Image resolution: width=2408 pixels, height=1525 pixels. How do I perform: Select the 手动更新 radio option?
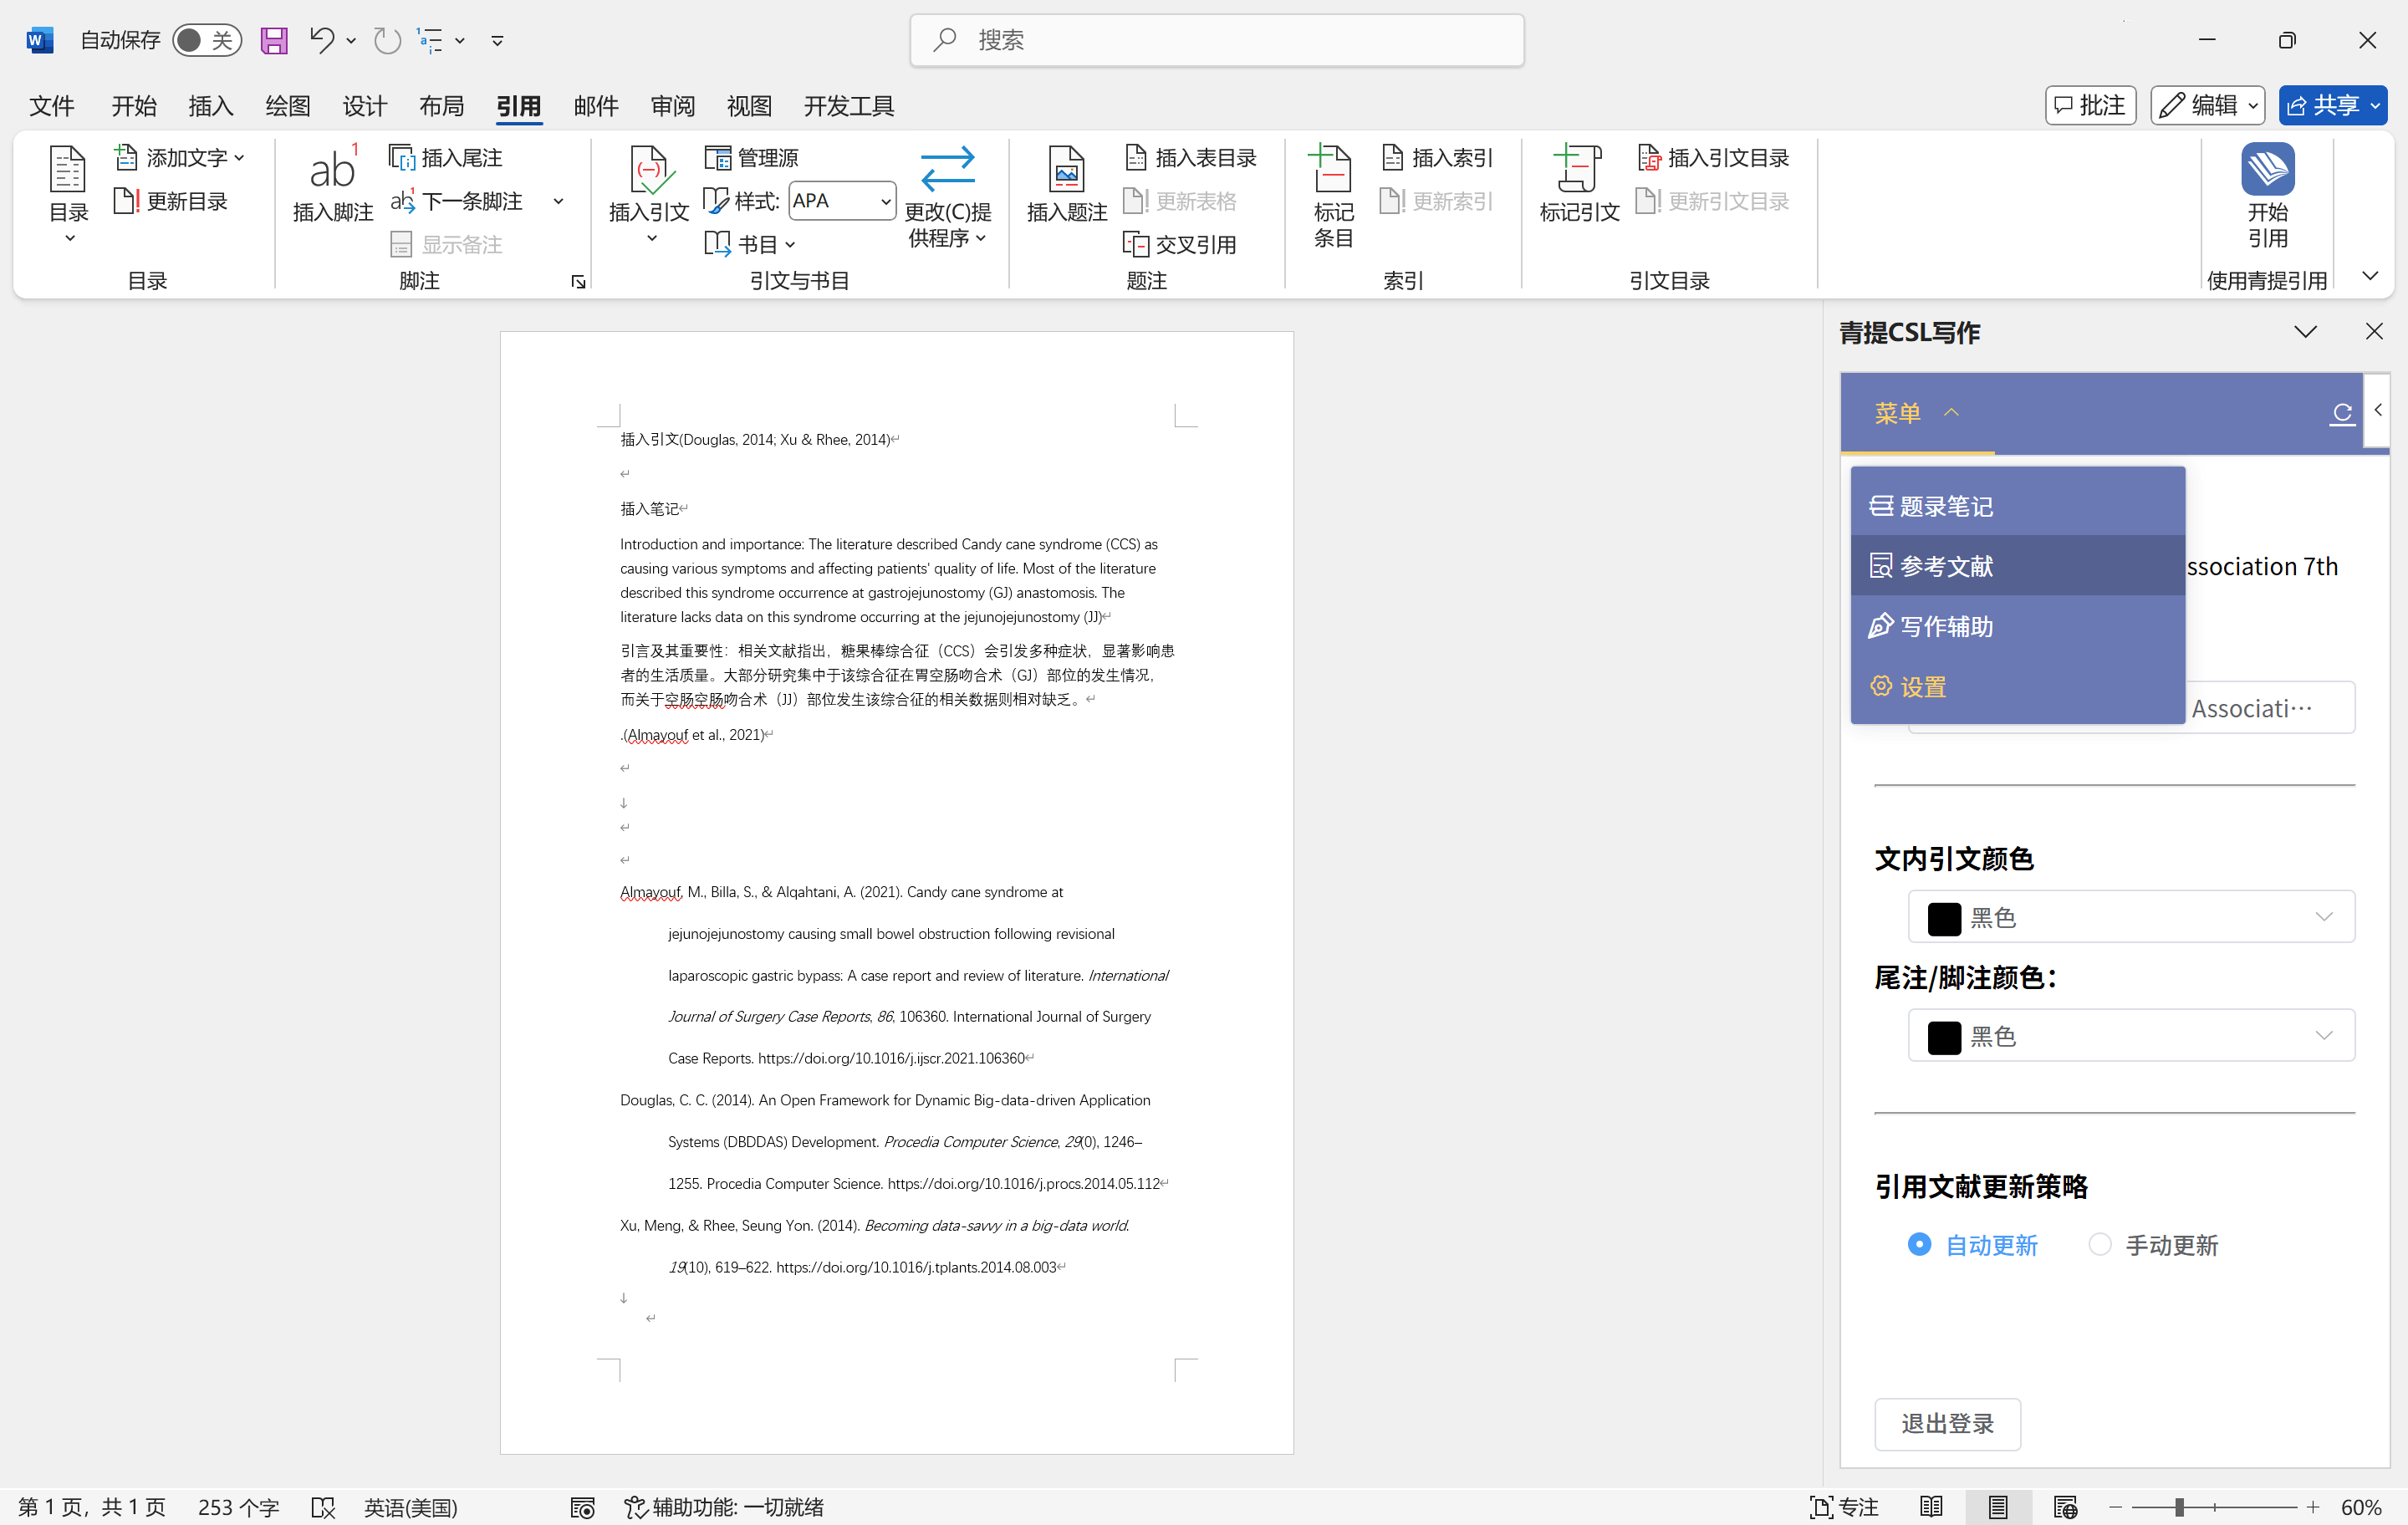pos(2100,1244)
